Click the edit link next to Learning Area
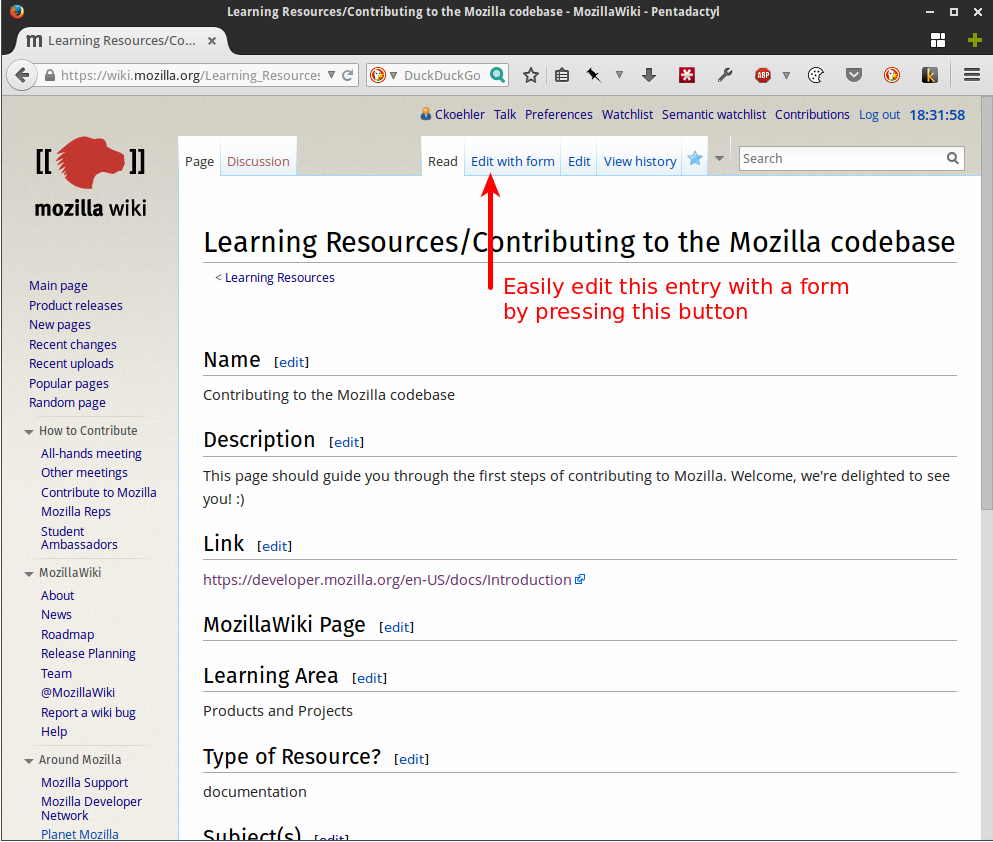This screenshot has width=993, height=842. 369,678
